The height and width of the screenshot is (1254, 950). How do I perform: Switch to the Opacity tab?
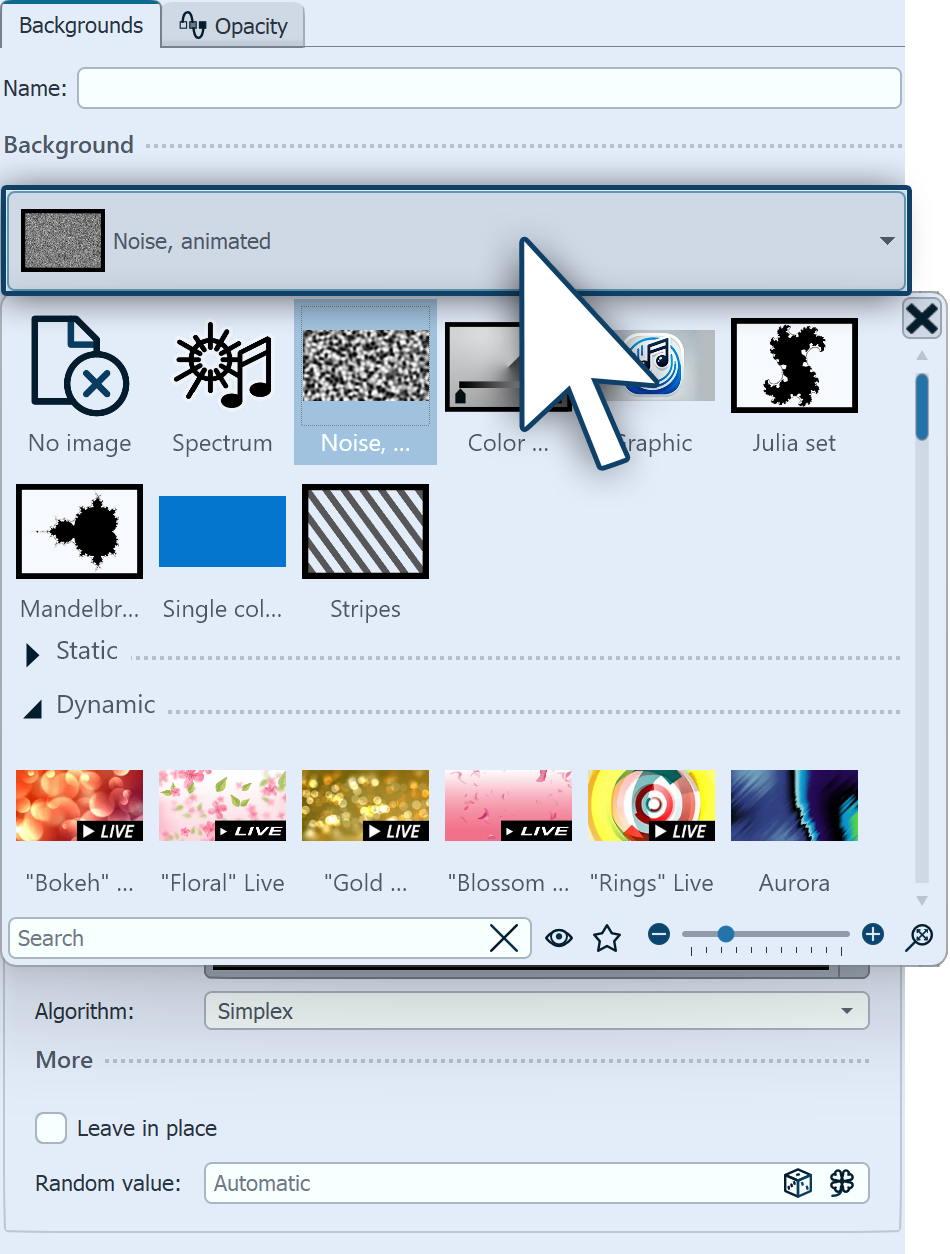(232, 25)
